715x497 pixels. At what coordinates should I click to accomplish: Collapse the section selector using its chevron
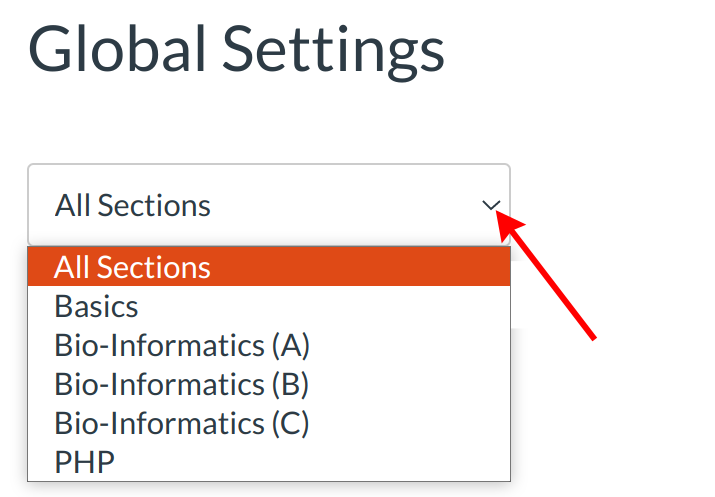(491, 205)
